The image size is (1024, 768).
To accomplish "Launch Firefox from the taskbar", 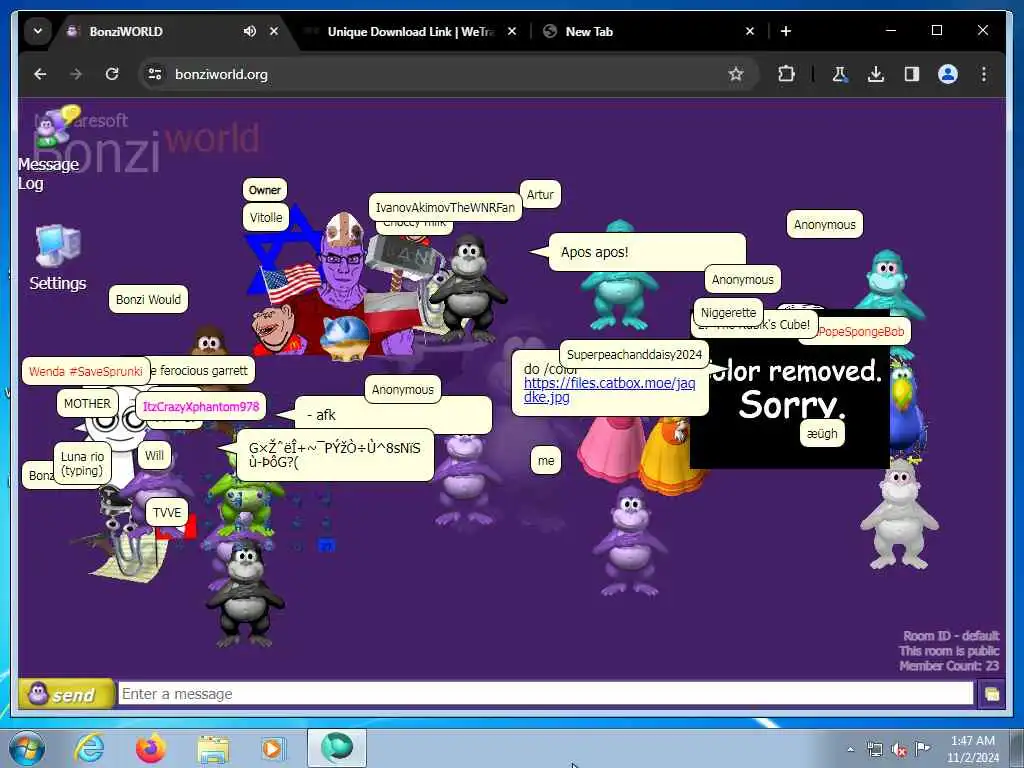I will [151, 748].
